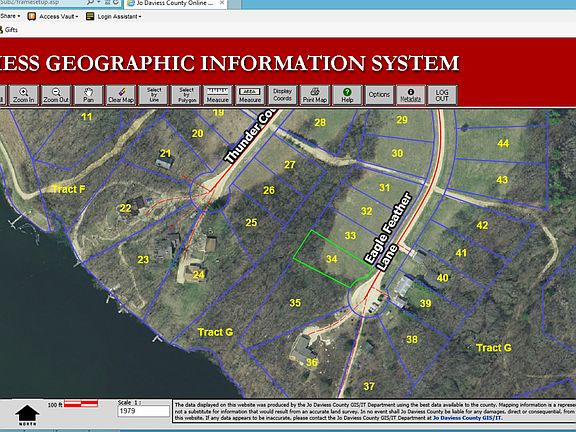Screen dimensions: 576x432
Task: Follow the Jo Daviess County GIS/IT link
Action: click(x=467, y=418)
